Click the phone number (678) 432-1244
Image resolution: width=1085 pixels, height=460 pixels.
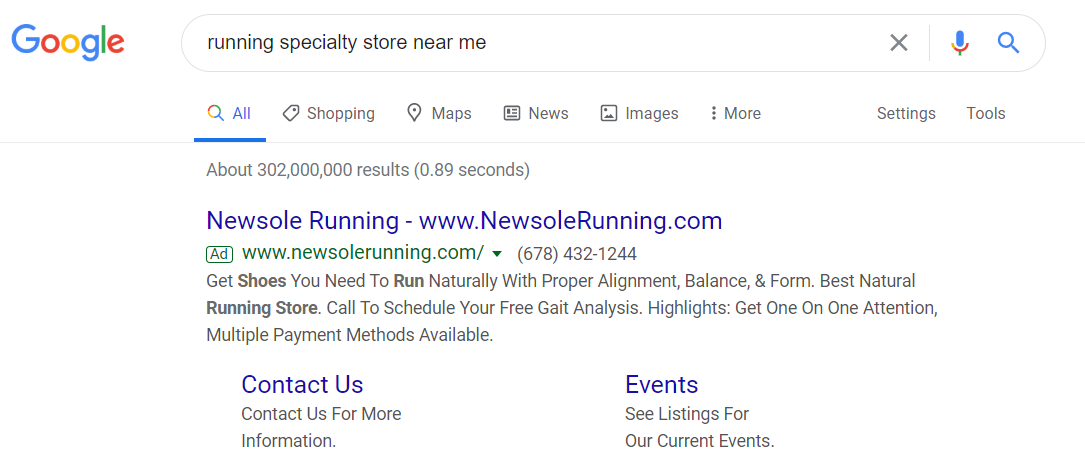click(577, 254)
